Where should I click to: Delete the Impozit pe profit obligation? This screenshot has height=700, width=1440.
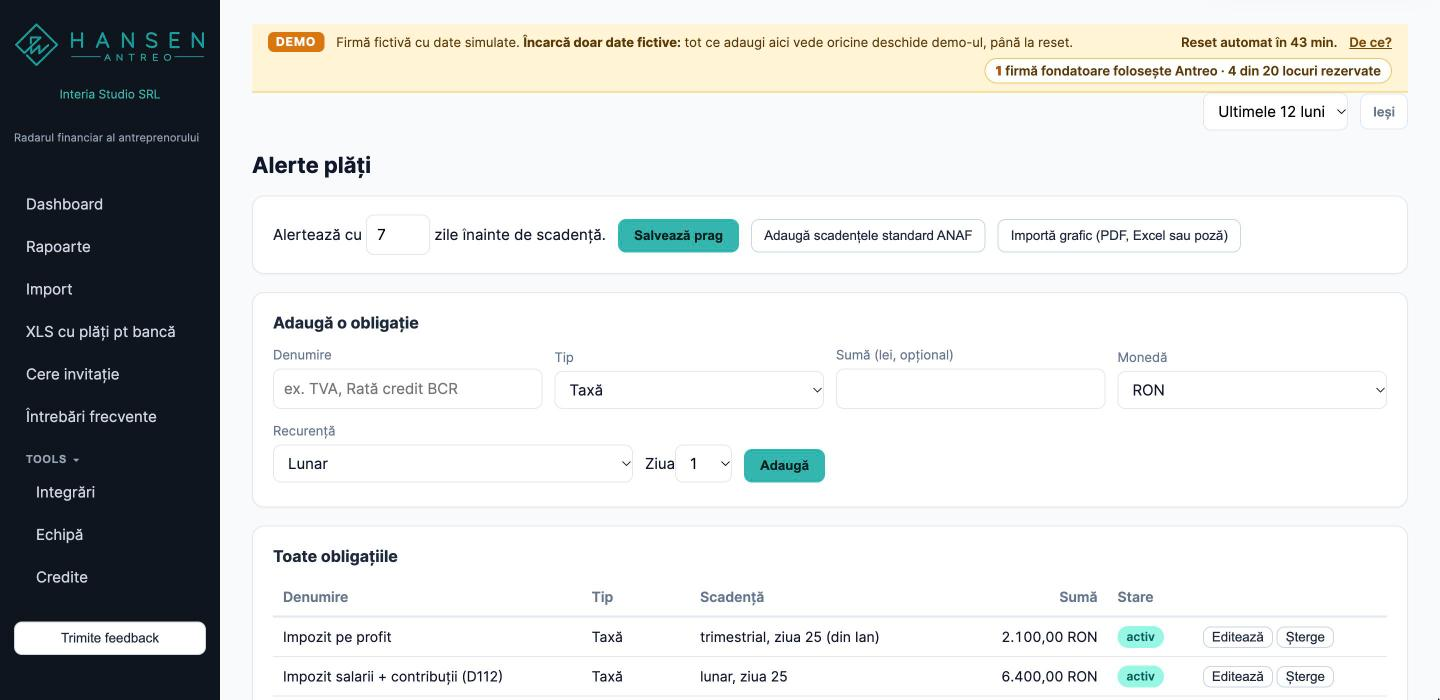click(x=1305, y=637)
